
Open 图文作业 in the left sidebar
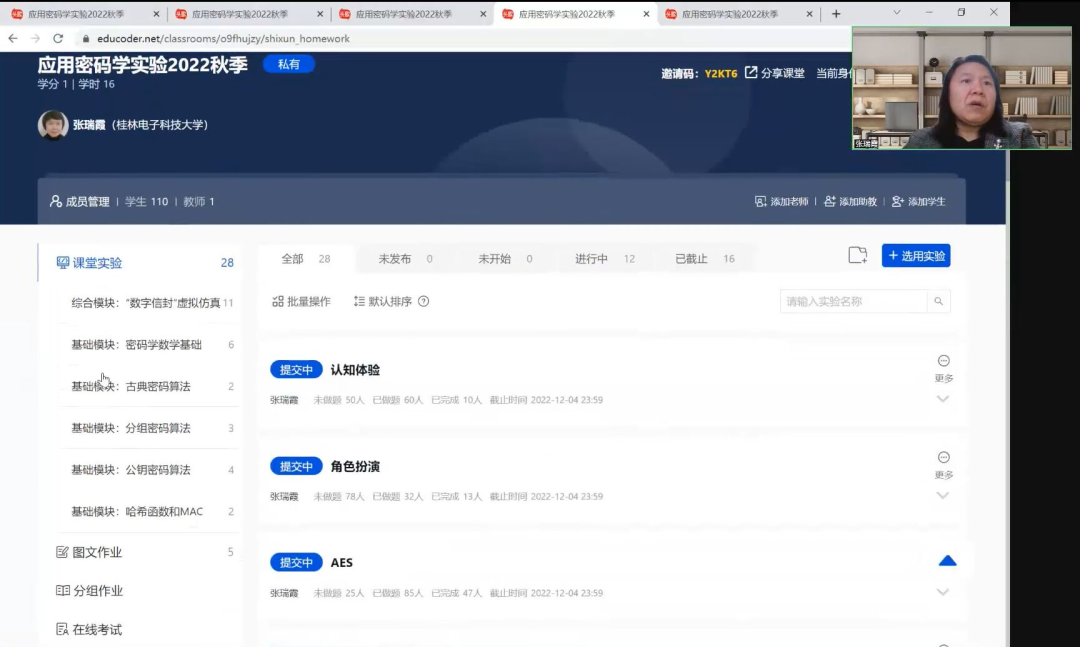click(x=97, y=552)
